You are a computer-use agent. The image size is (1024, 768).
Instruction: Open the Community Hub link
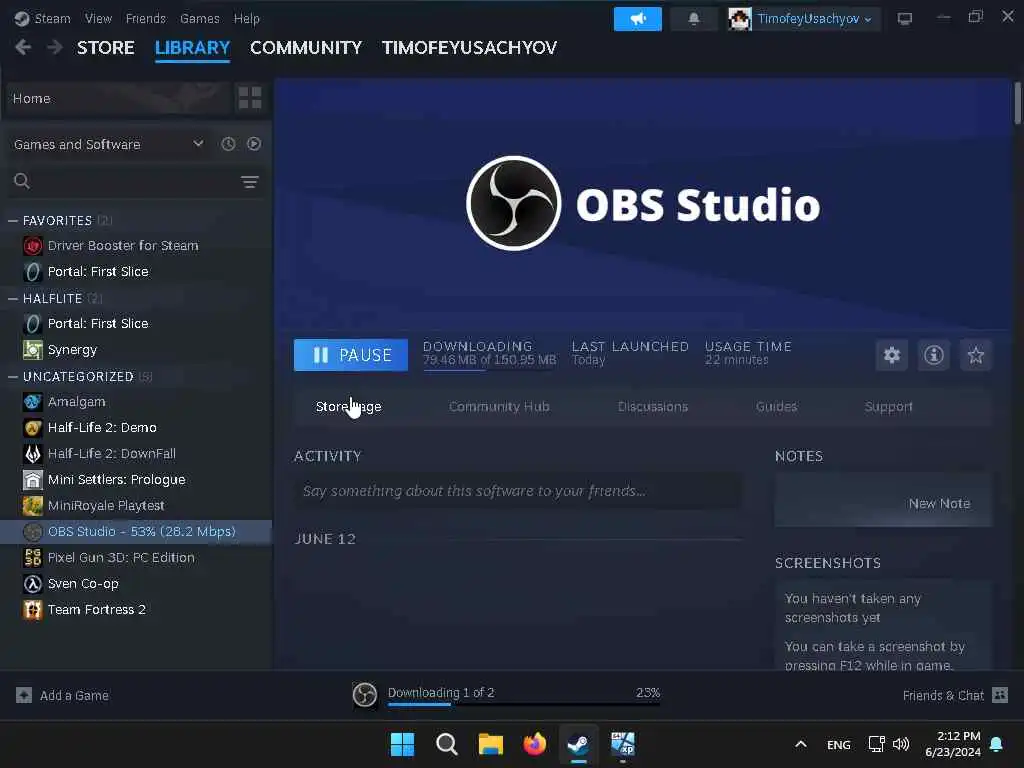click(499, 407)
